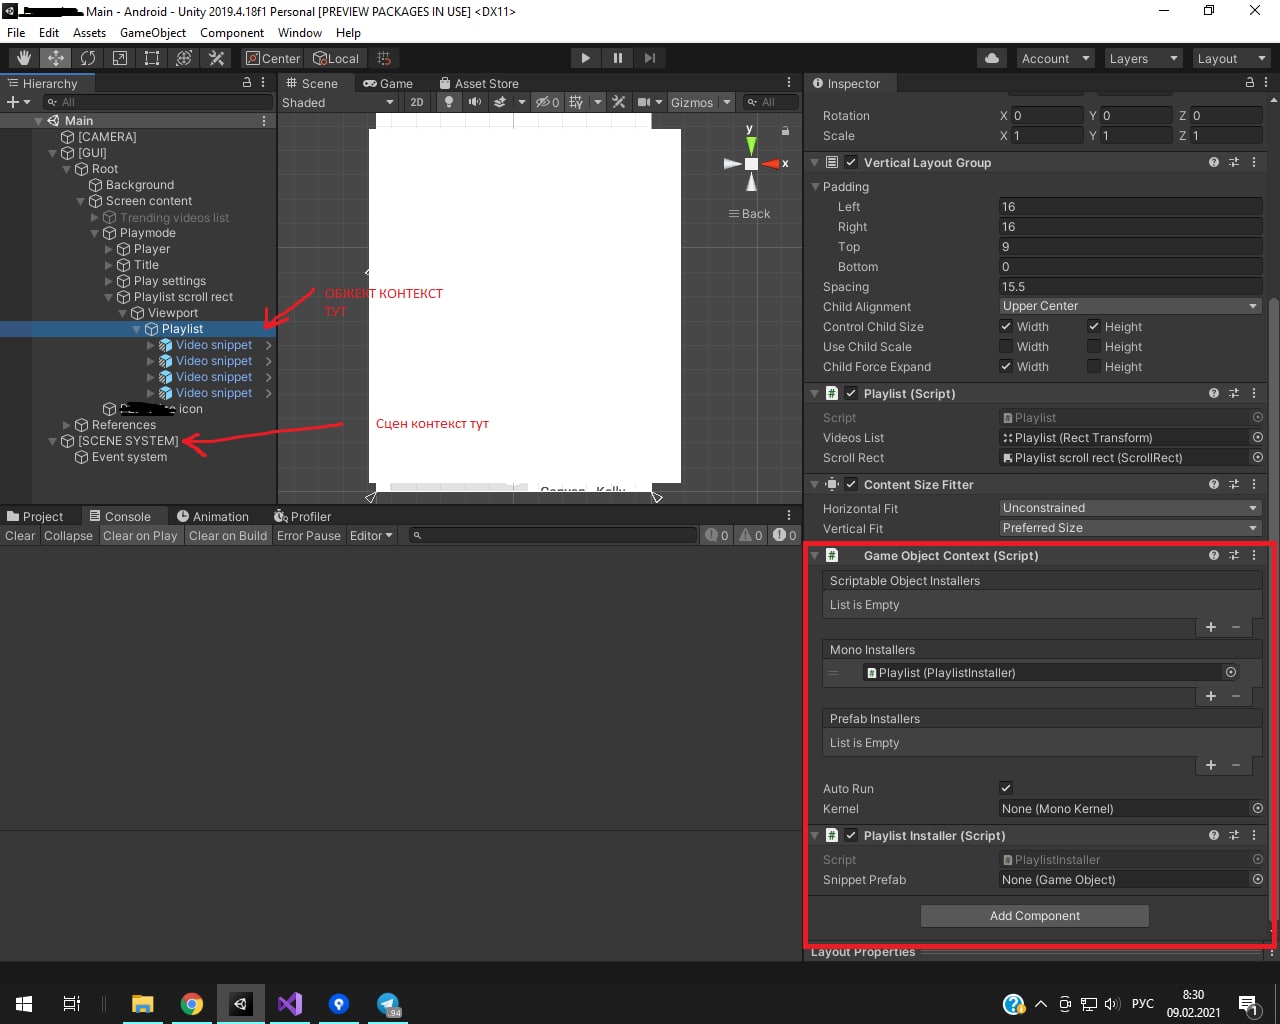Pause the game

tap(618, 58)
